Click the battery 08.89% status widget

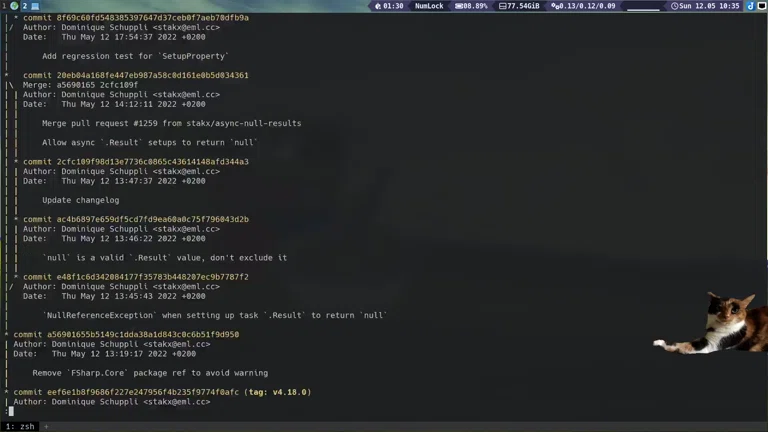[471, 6]
